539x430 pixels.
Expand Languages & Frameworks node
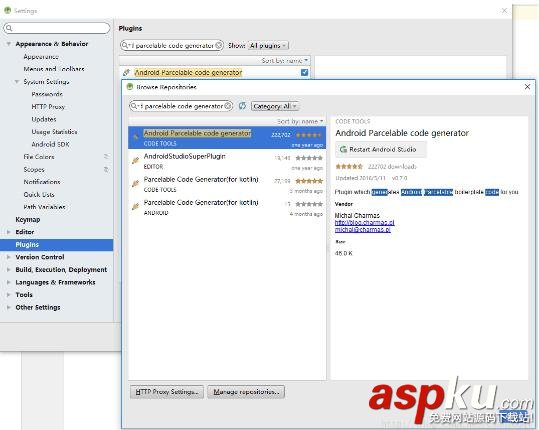click(9, 282)
